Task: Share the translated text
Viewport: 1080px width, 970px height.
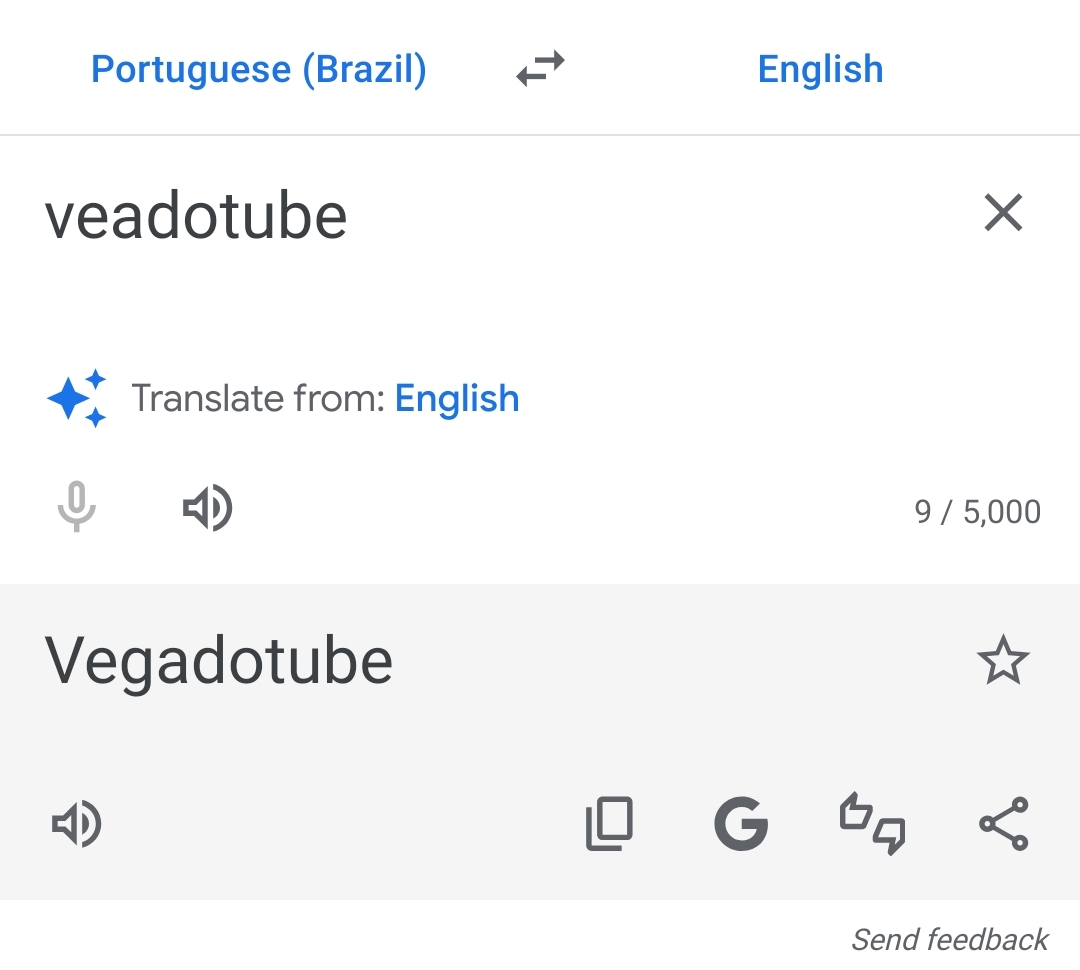Action: click(1003, 824)
